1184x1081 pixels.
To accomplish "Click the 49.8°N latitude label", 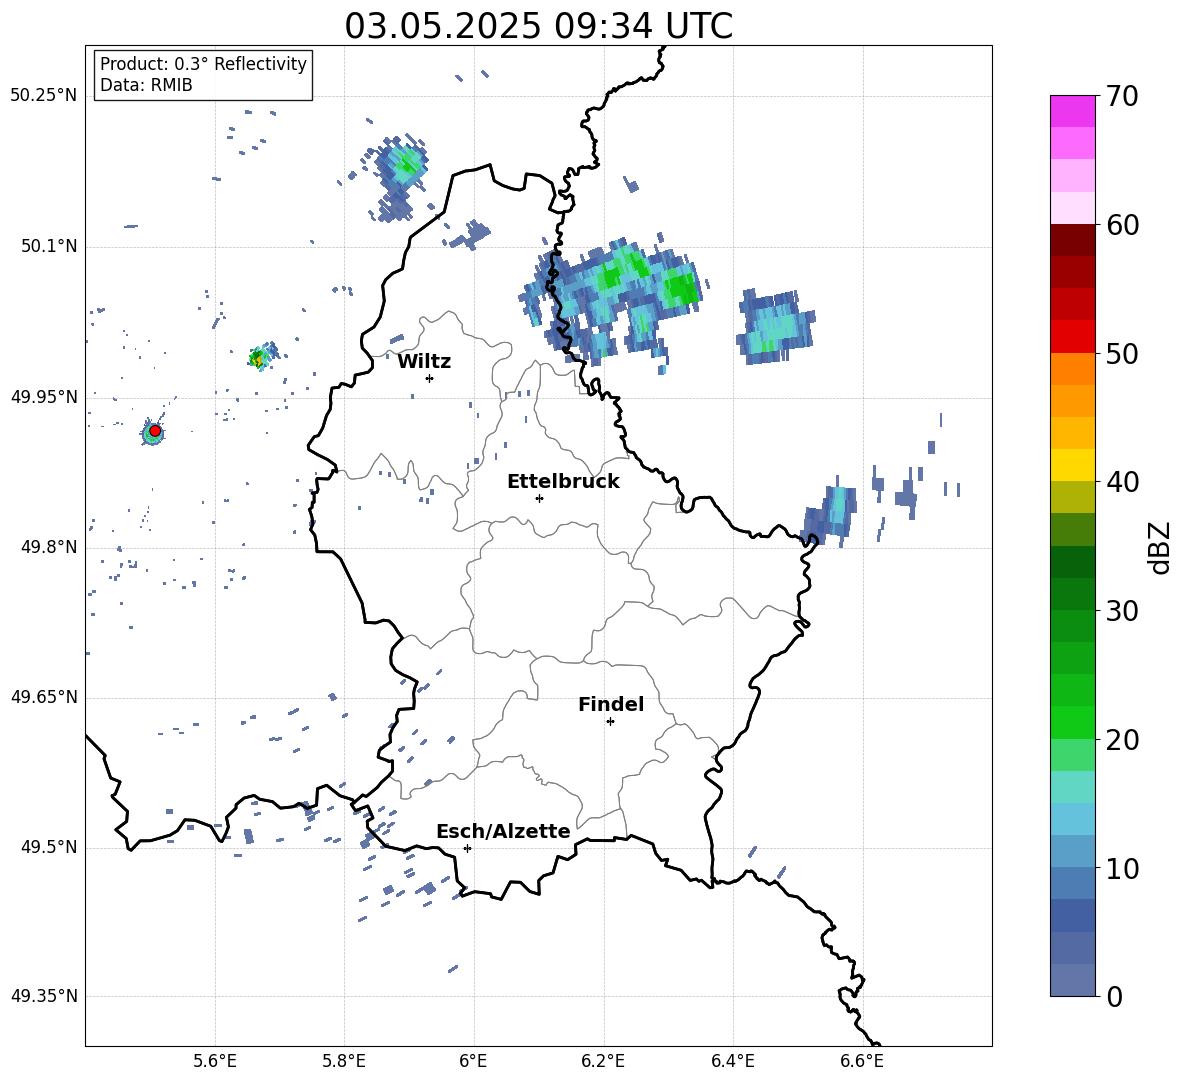I will click(48, 547).
